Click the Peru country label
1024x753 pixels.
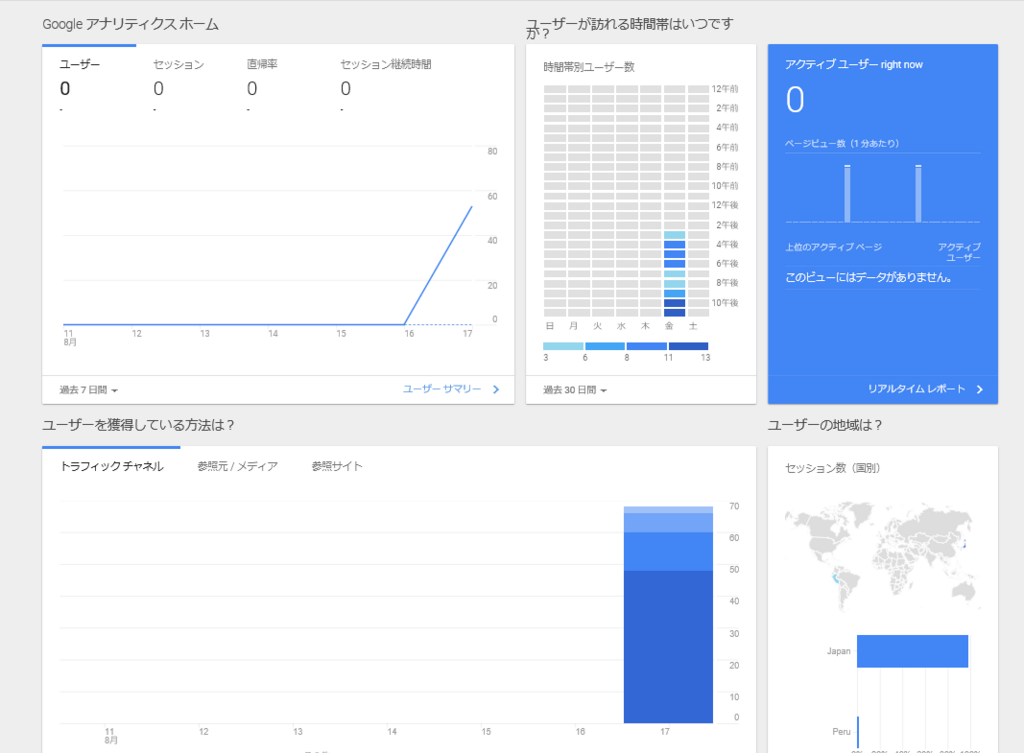(x=841, y=731)
